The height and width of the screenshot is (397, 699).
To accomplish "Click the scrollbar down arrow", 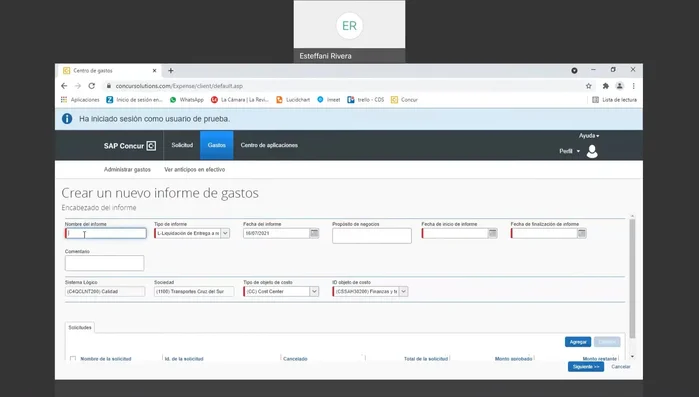I will point(632,357).
